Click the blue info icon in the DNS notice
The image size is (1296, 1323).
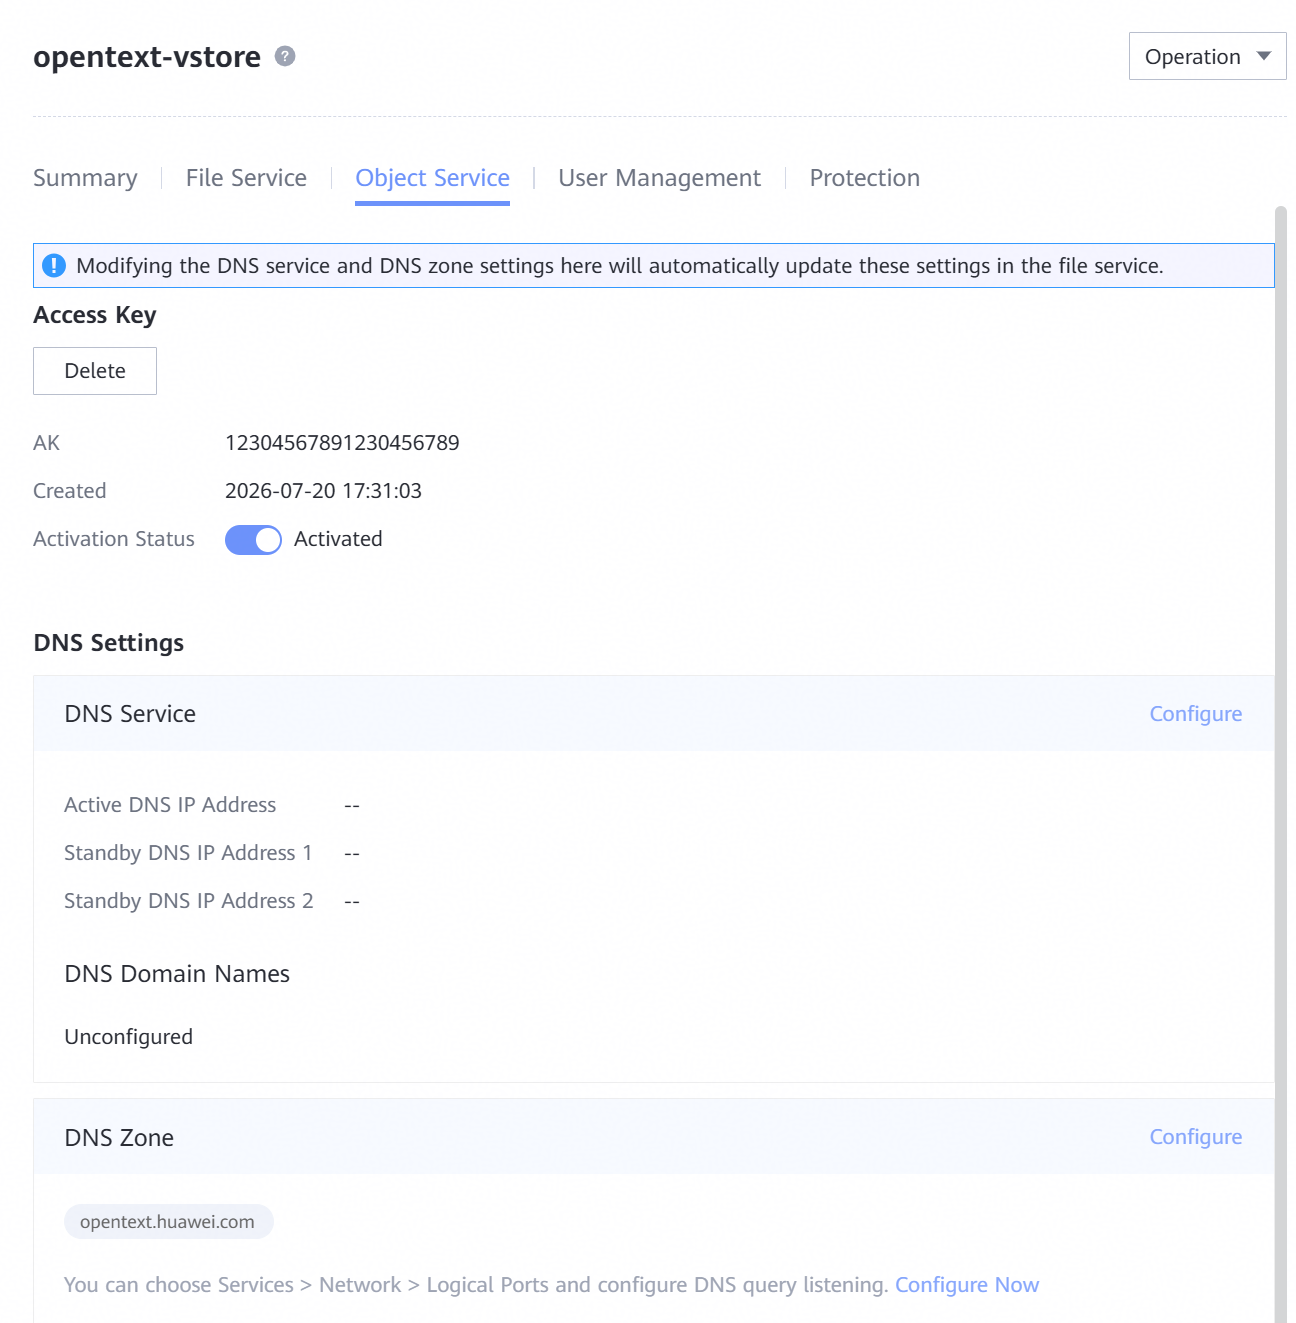tap(54, 266)
